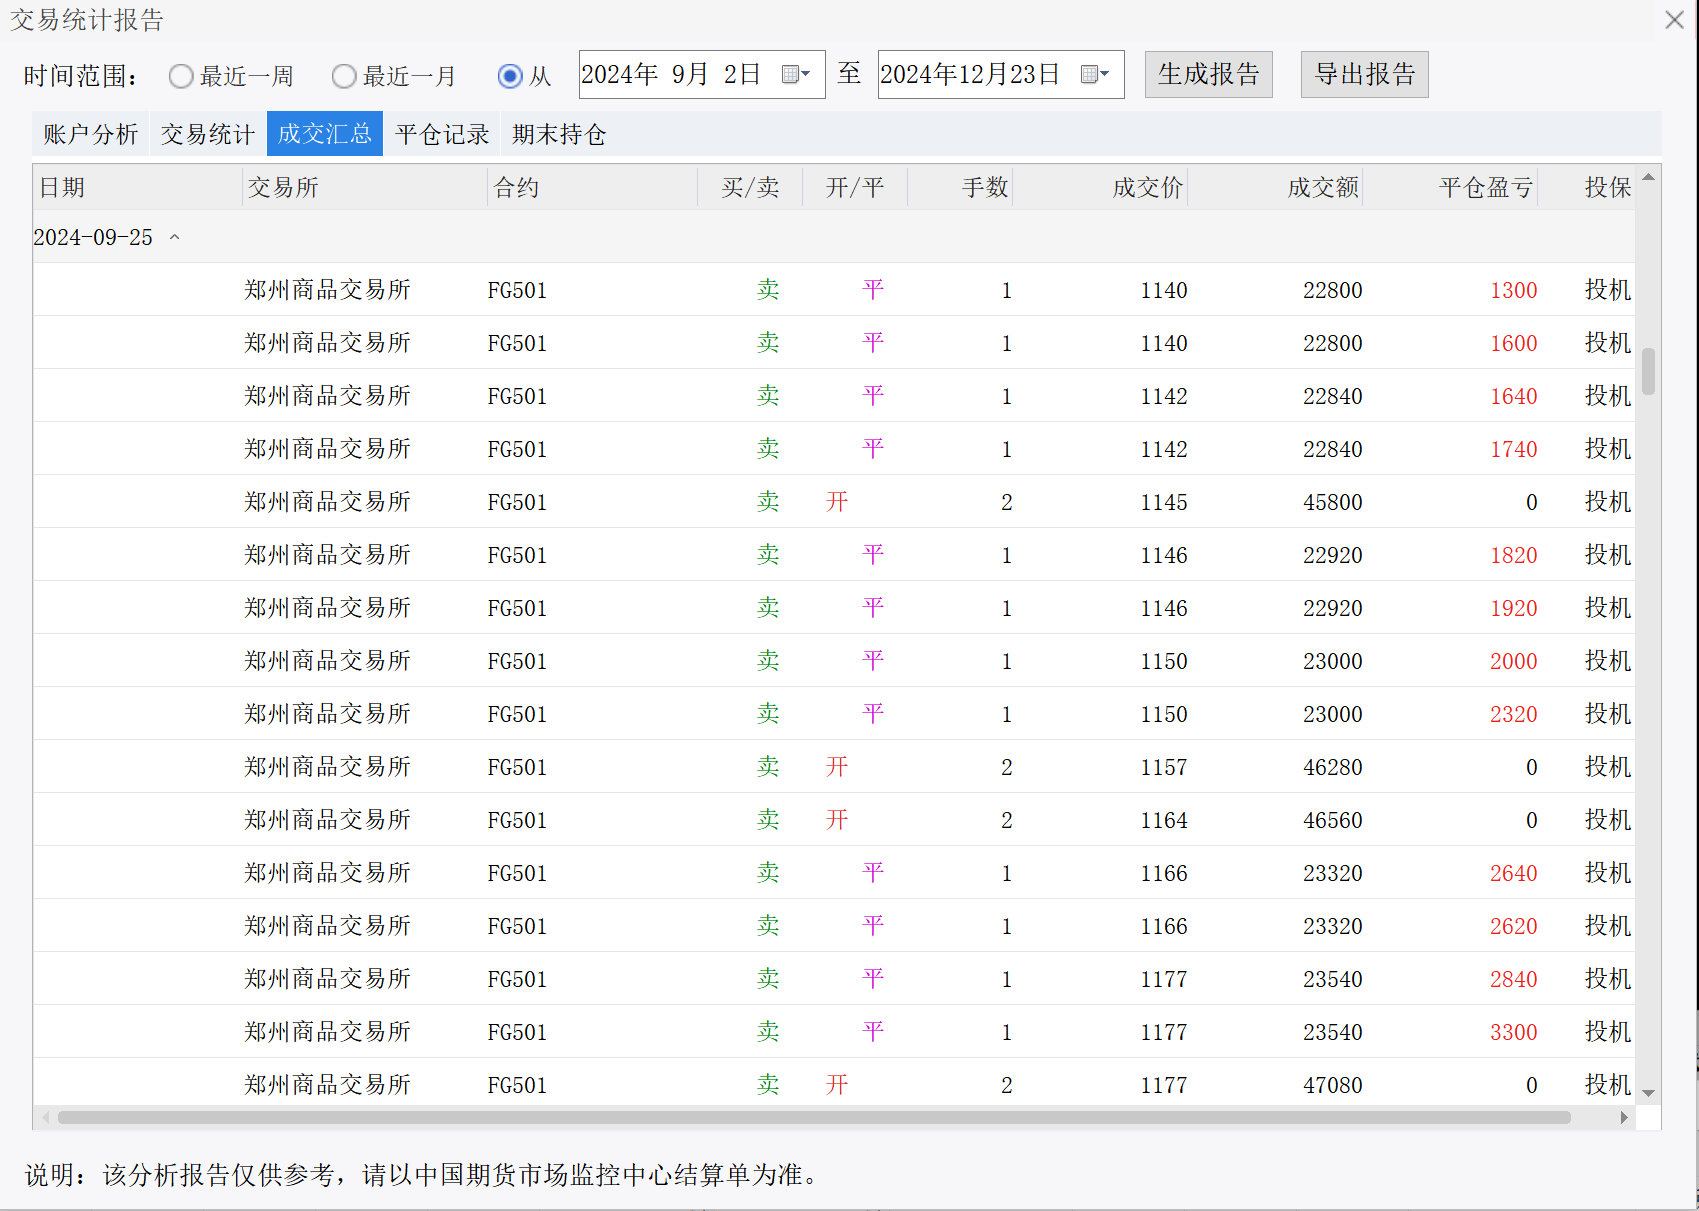This screenshot has width=1699, height=1211.
Task: Click the horizontal scrollbar left arrow
Action: [44, 1117]
